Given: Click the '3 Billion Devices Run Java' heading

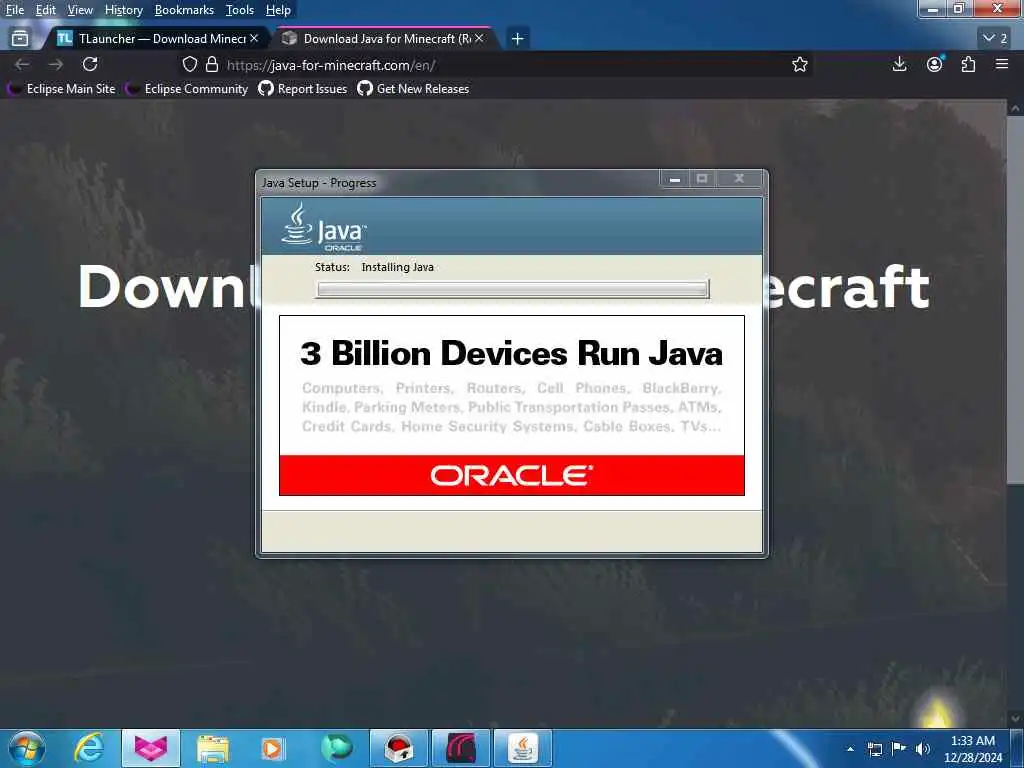Looking at the screenshot, I should (x=511, y=353).
